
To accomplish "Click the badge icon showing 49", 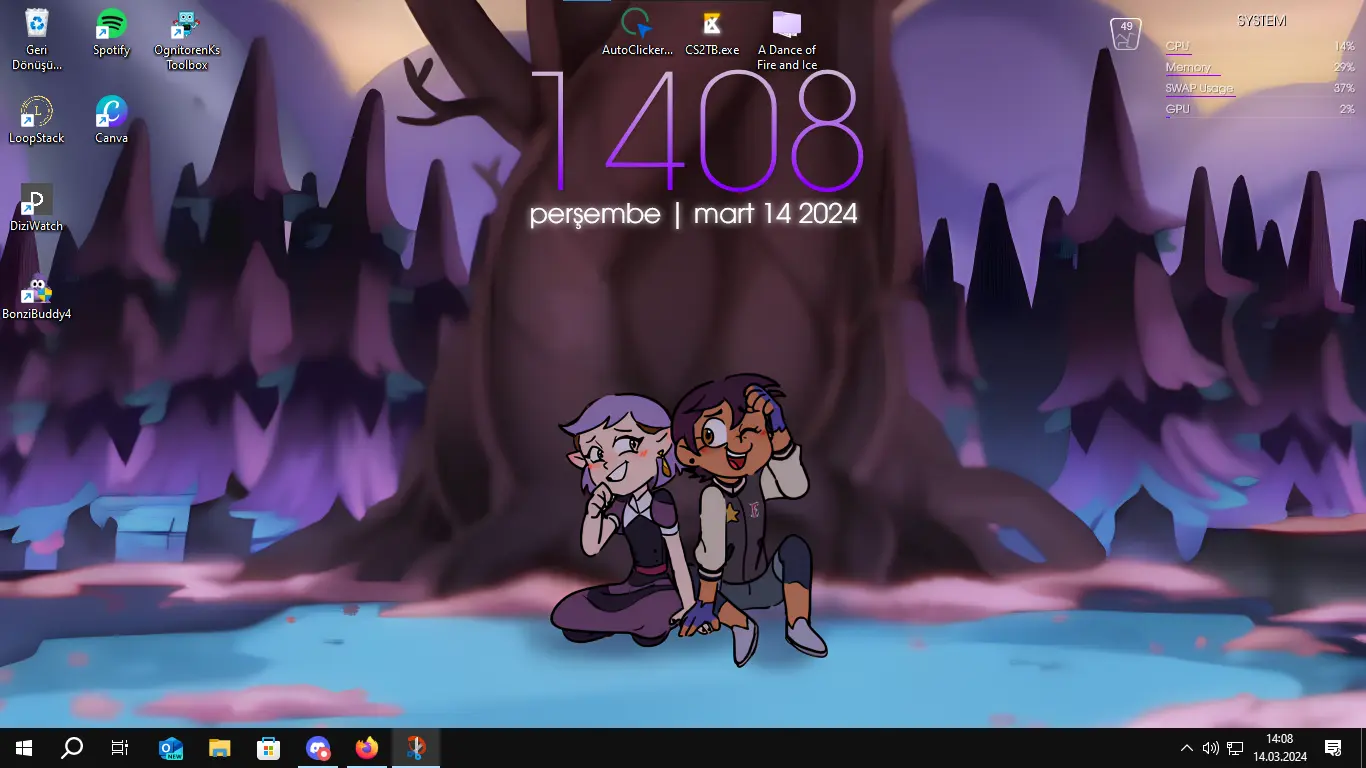I will point(1126,33).
